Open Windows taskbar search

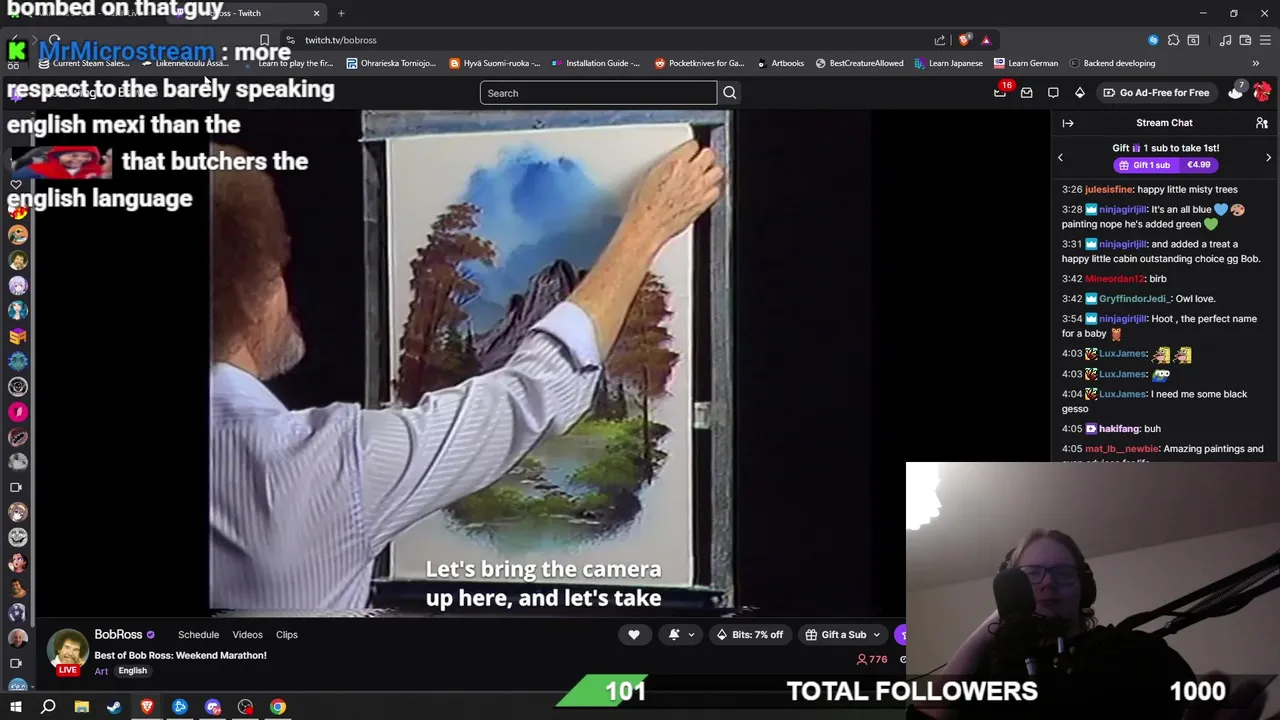[48, 707]
